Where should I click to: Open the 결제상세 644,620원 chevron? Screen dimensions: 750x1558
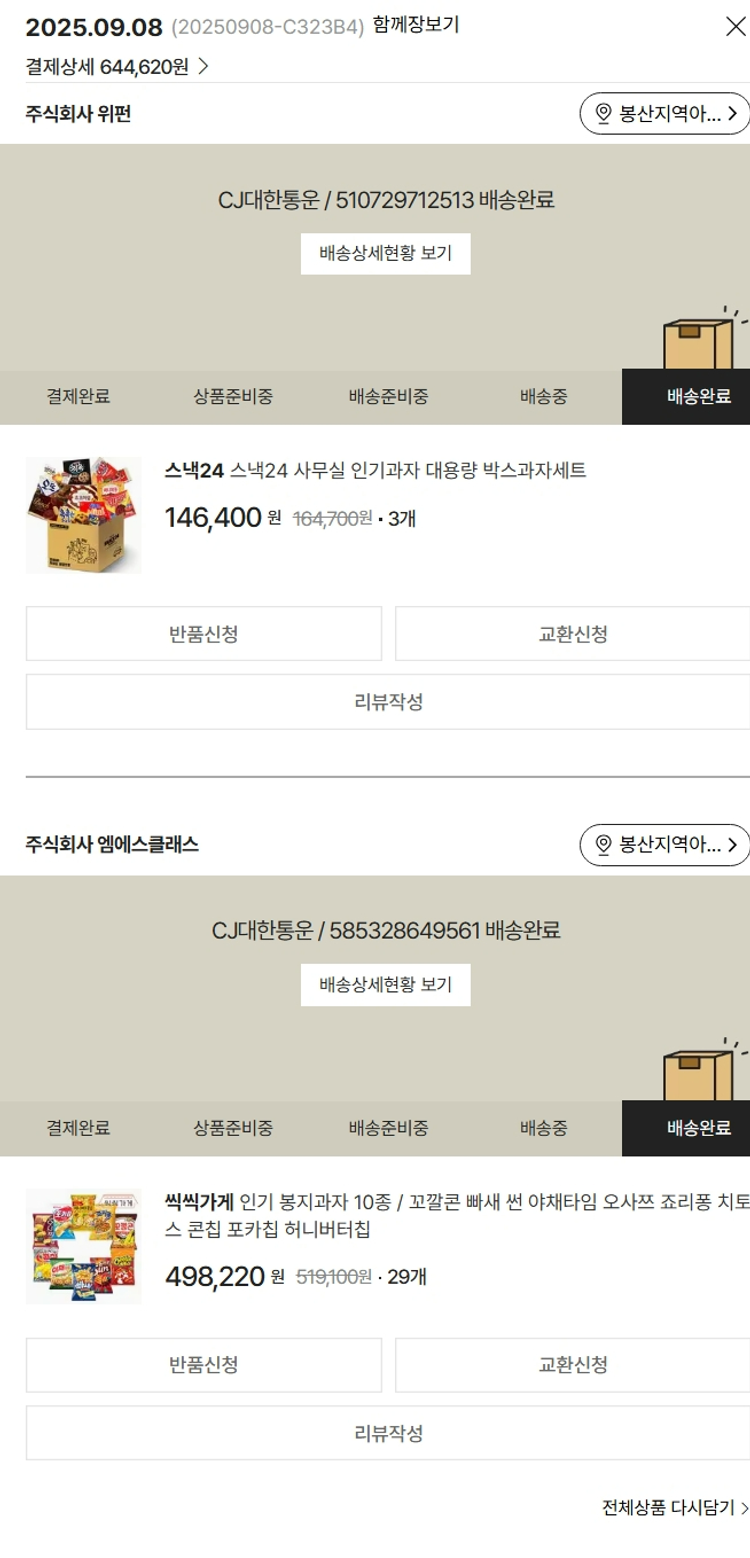(x=203, y=67)
